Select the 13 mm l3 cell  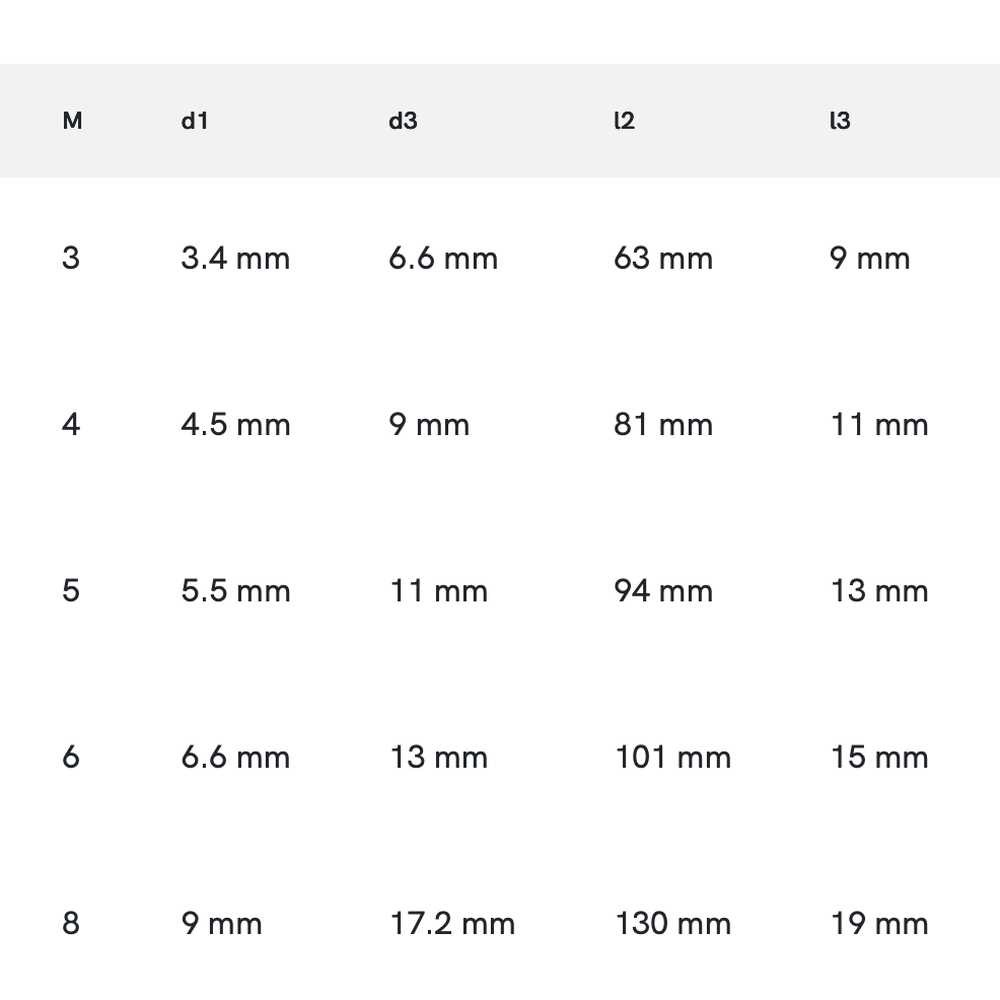point(879,591)
